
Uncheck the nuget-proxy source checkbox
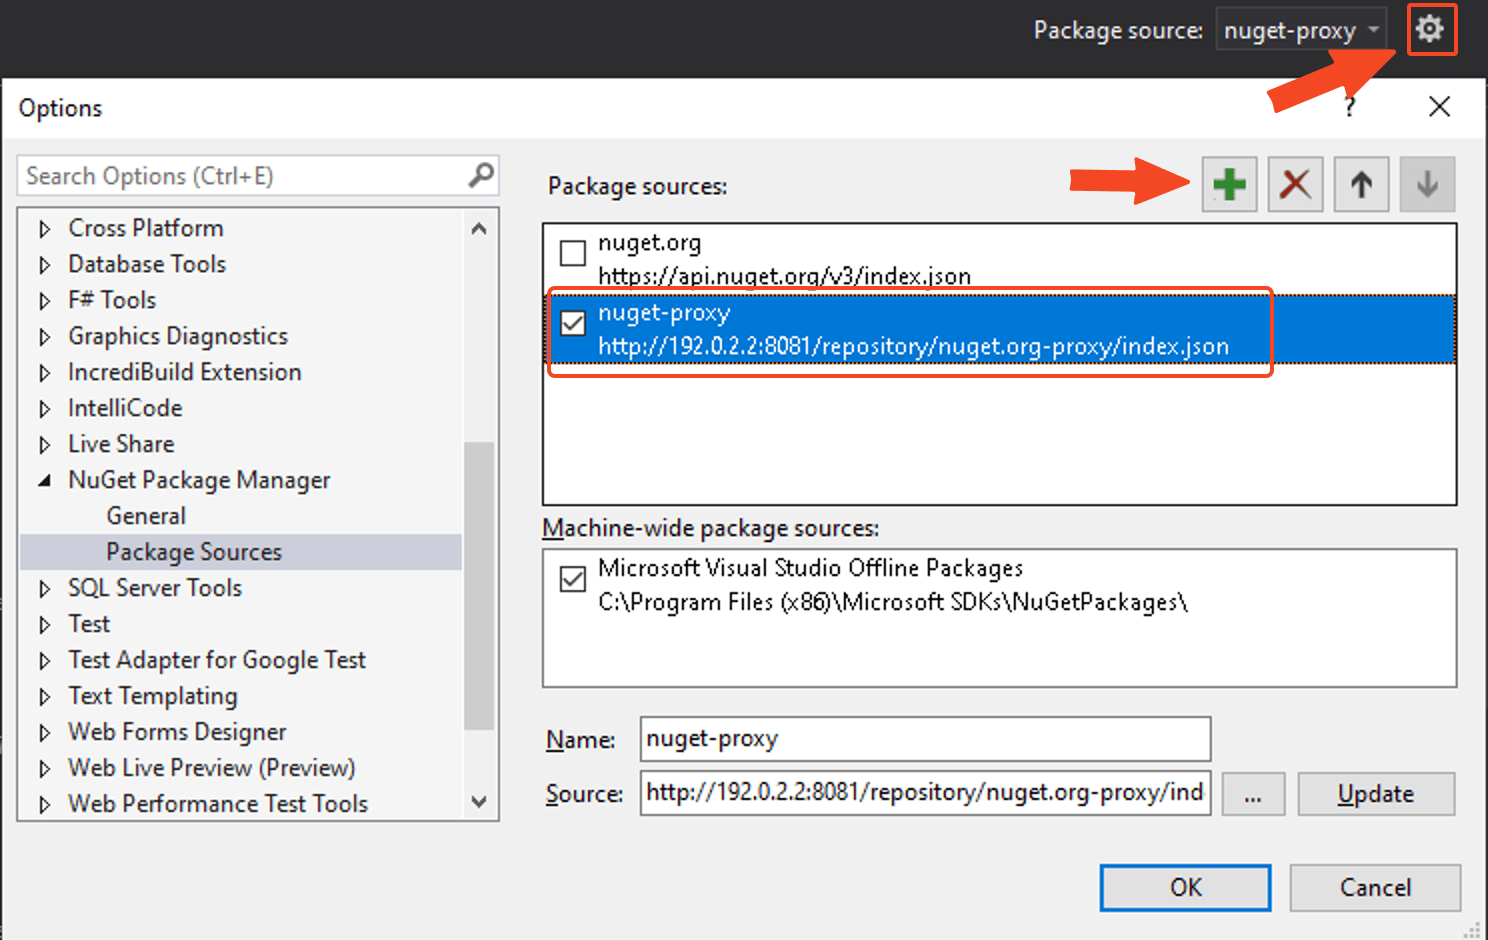(x=573, y=323)
